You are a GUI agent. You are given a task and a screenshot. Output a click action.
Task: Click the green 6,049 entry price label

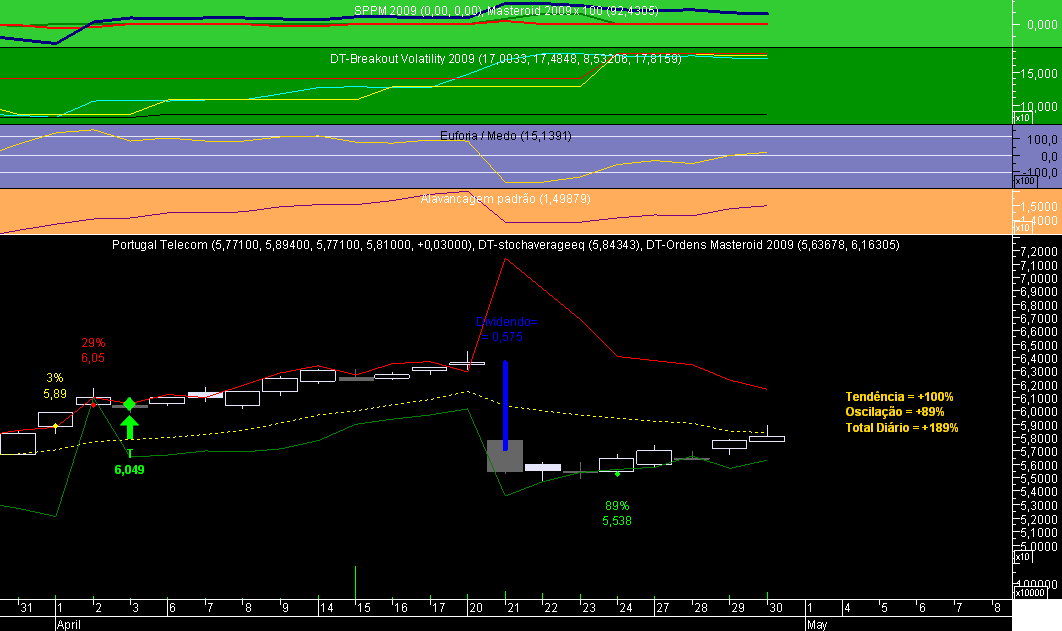(129, 470)
